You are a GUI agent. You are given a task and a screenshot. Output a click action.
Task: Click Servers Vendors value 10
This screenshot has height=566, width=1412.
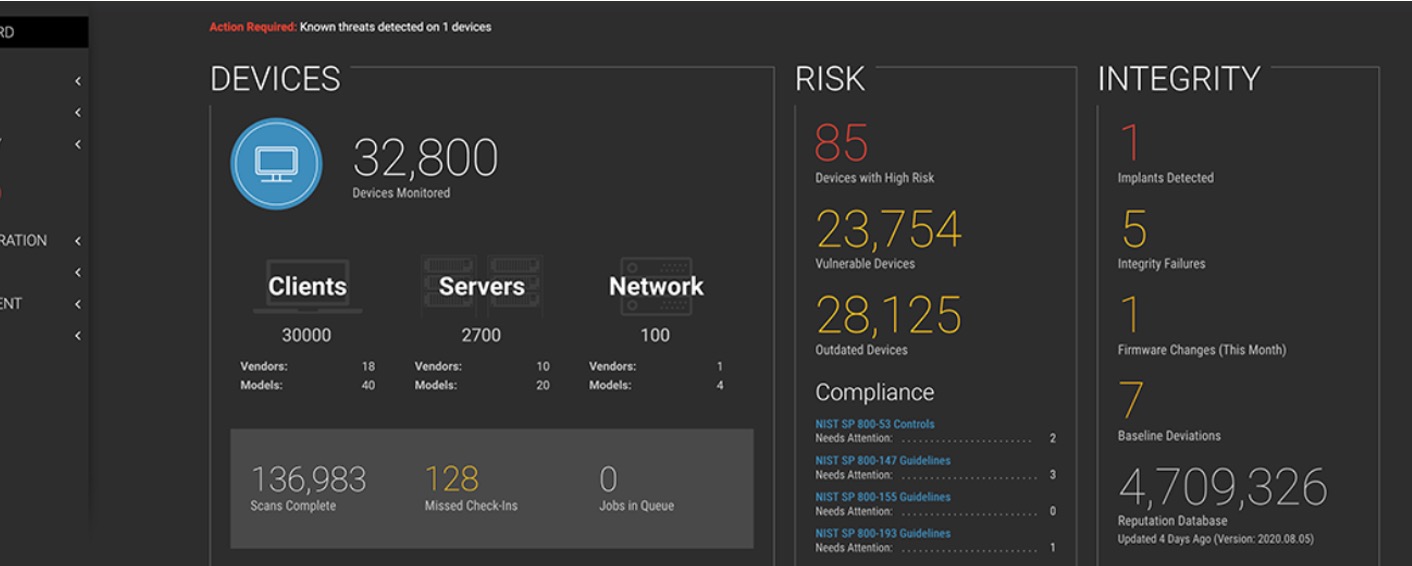(543, 367)
